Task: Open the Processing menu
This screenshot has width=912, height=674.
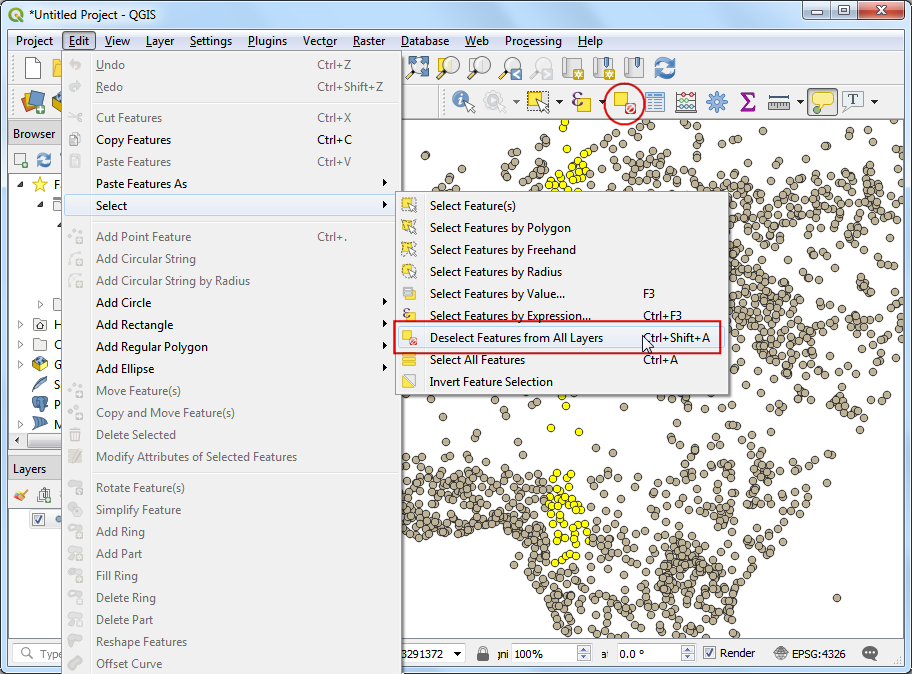Action: pyautogui.click(x=533, y=41)
